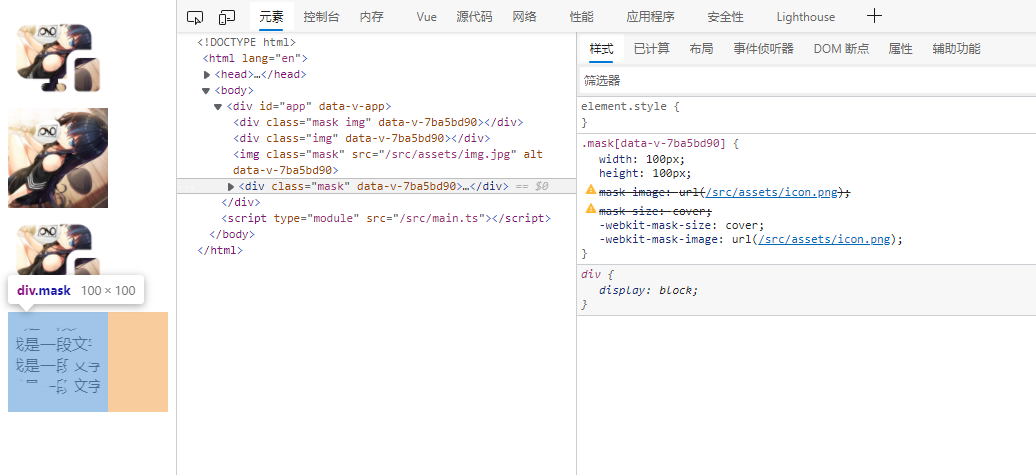Expand the selected div class="mask" node
The image size is (1036, 475).
(x=231, y=187)
